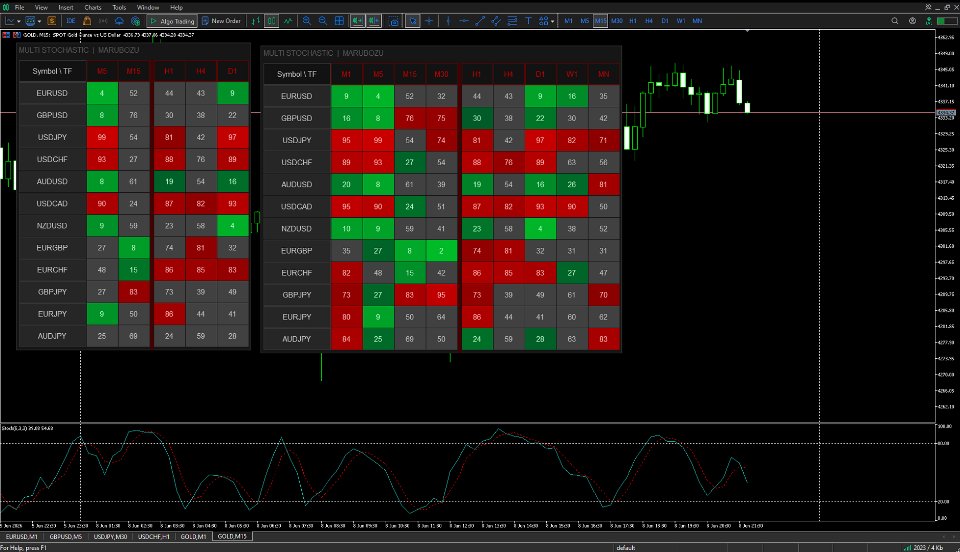Open the Help menu
960x552 pixels.
(176, 7)
